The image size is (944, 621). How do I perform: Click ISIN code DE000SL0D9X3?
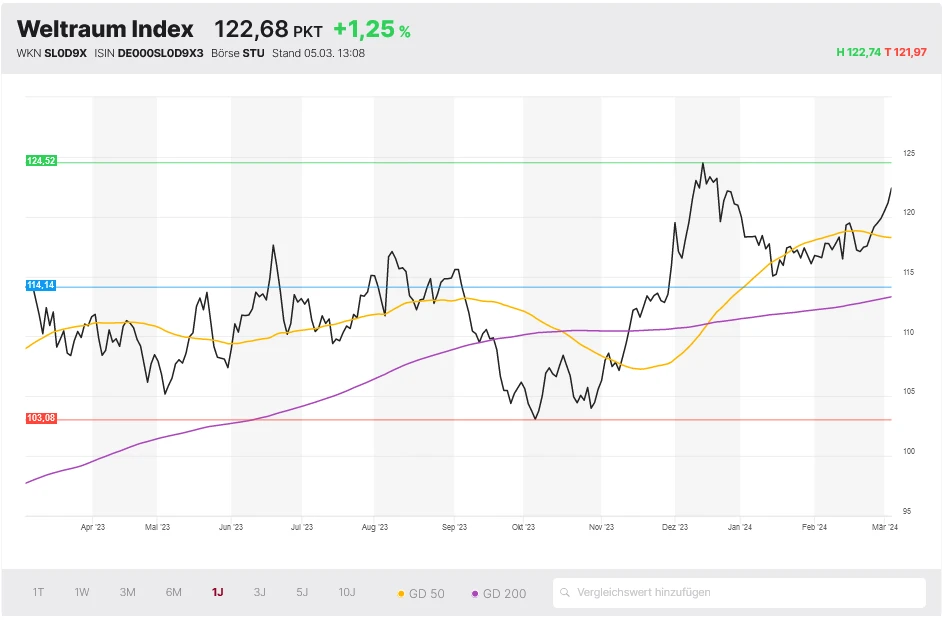pyautogui.click(x=160, y=53)
